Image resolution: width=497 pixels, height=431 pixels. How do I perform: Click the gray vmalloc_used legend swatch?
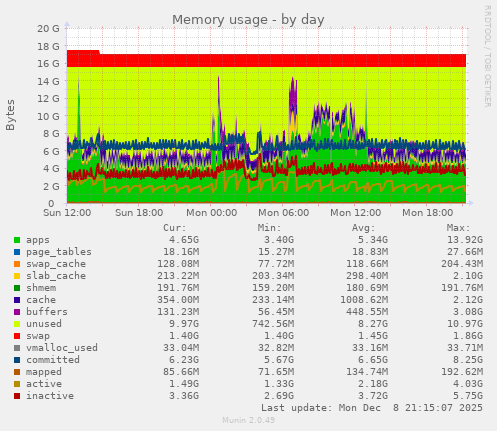(x=17, y=348)
